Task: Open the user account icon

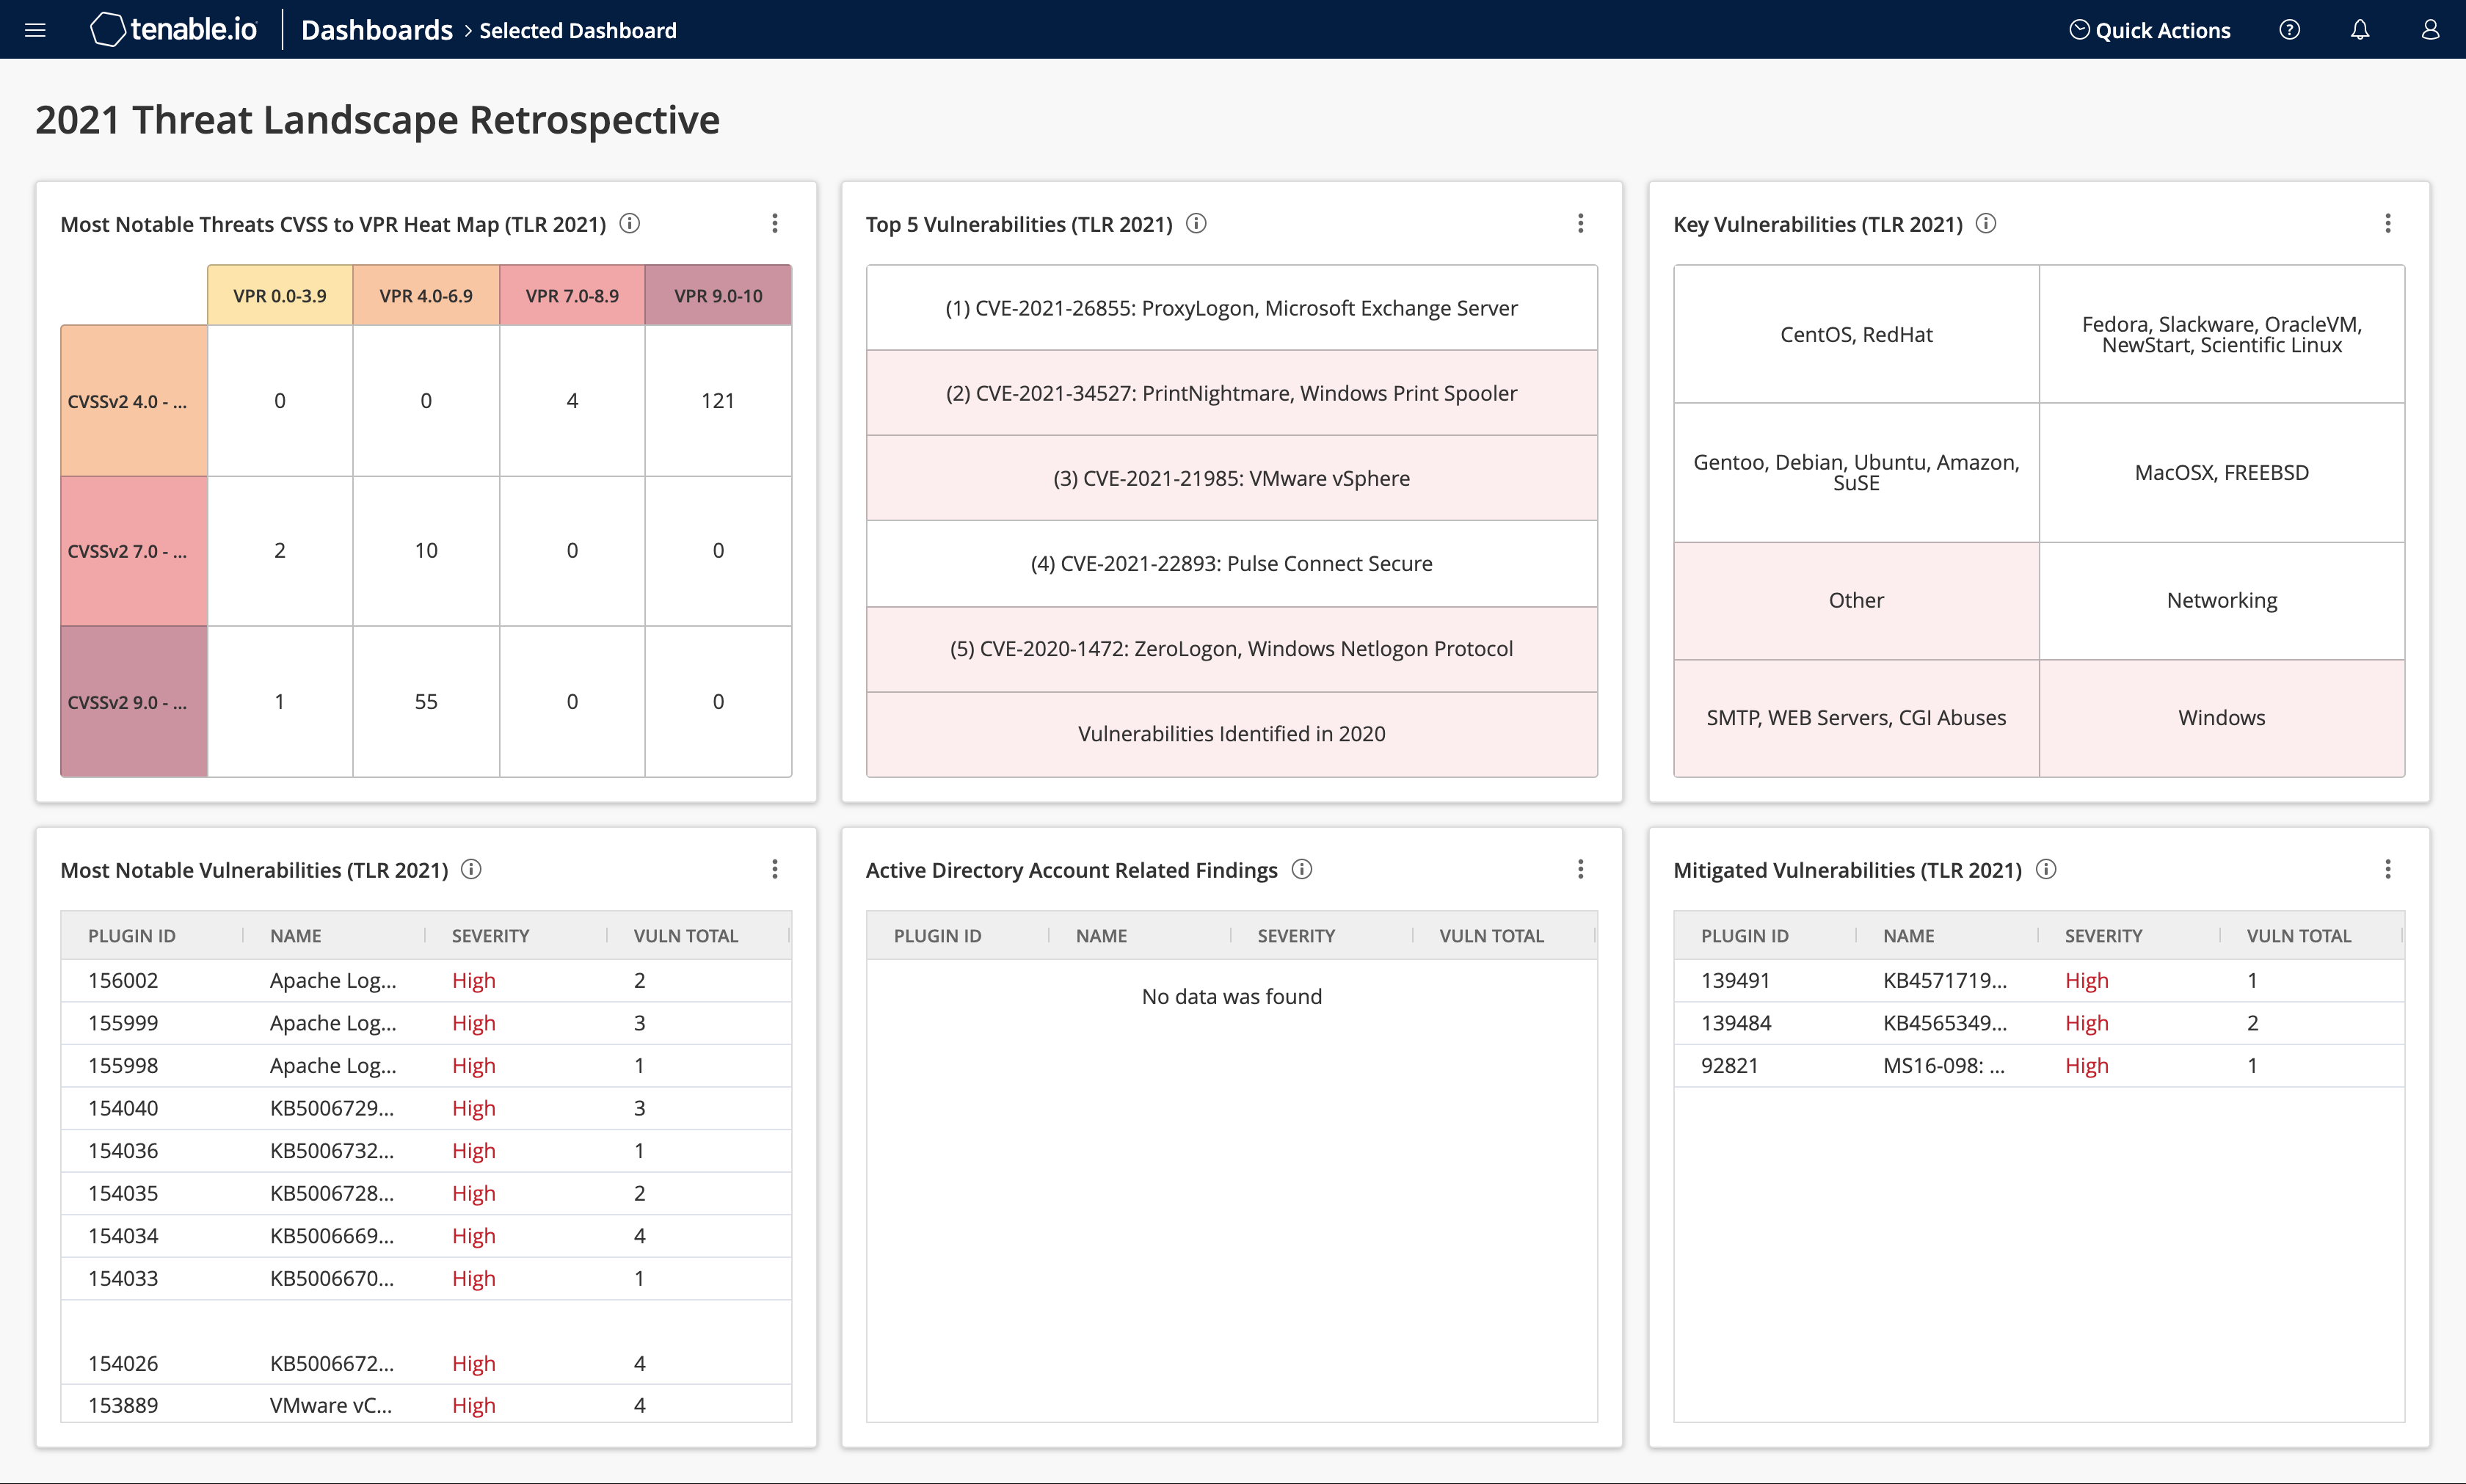Action: tap(2430, 30)
